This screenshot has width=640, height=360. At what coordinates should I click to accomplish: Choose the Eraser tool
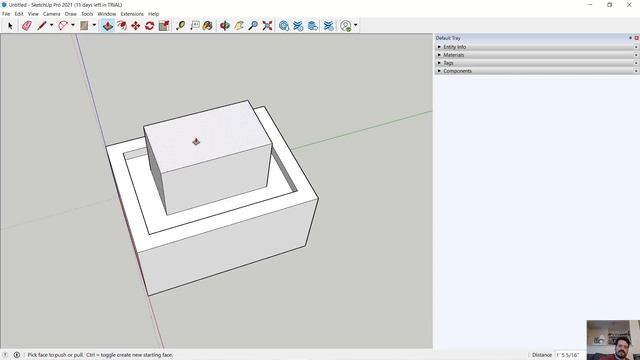tap(27, 26)
